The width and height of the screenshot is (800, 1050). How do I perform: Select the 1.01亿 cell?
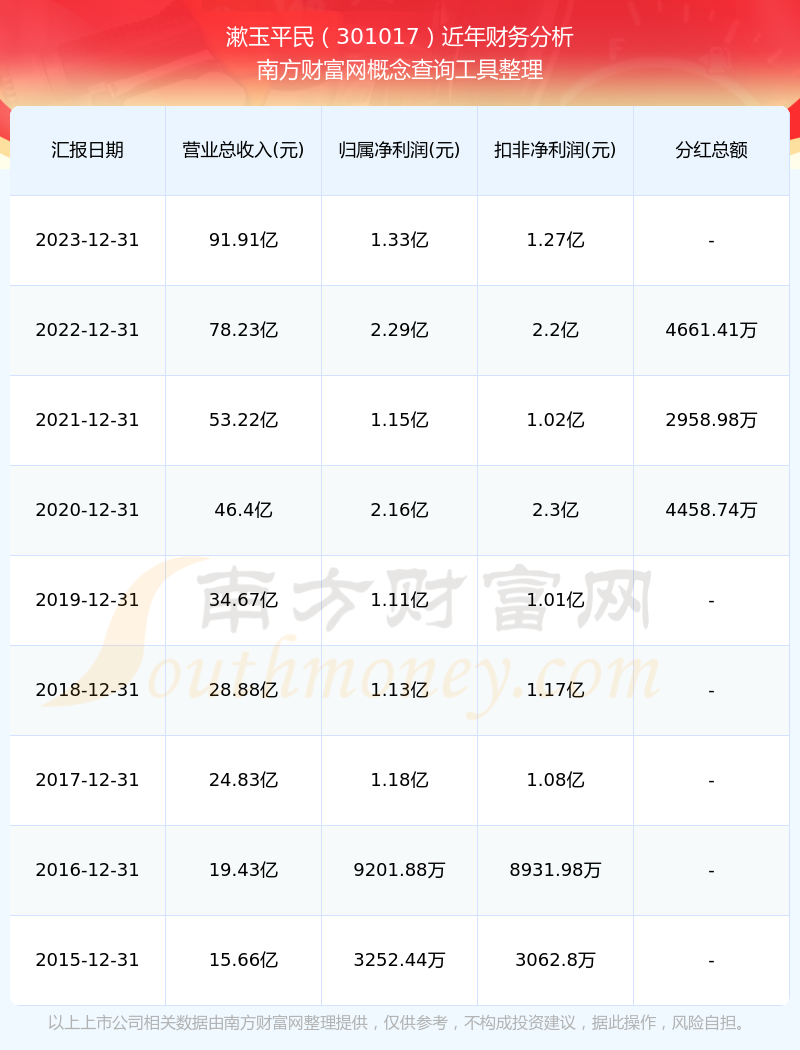(x=556, y=600)
